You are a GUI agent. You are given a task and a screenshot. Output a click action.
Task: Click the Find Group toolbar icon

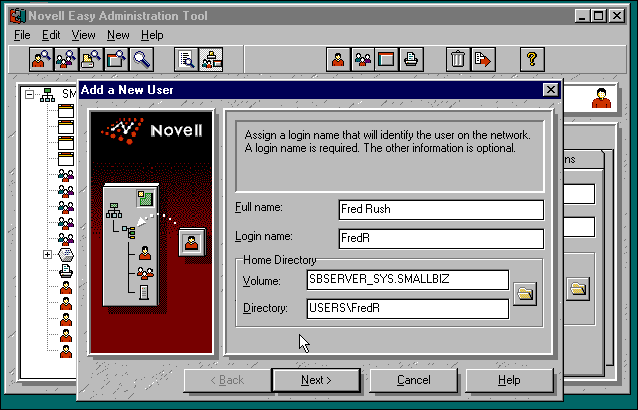coord(66,59)
